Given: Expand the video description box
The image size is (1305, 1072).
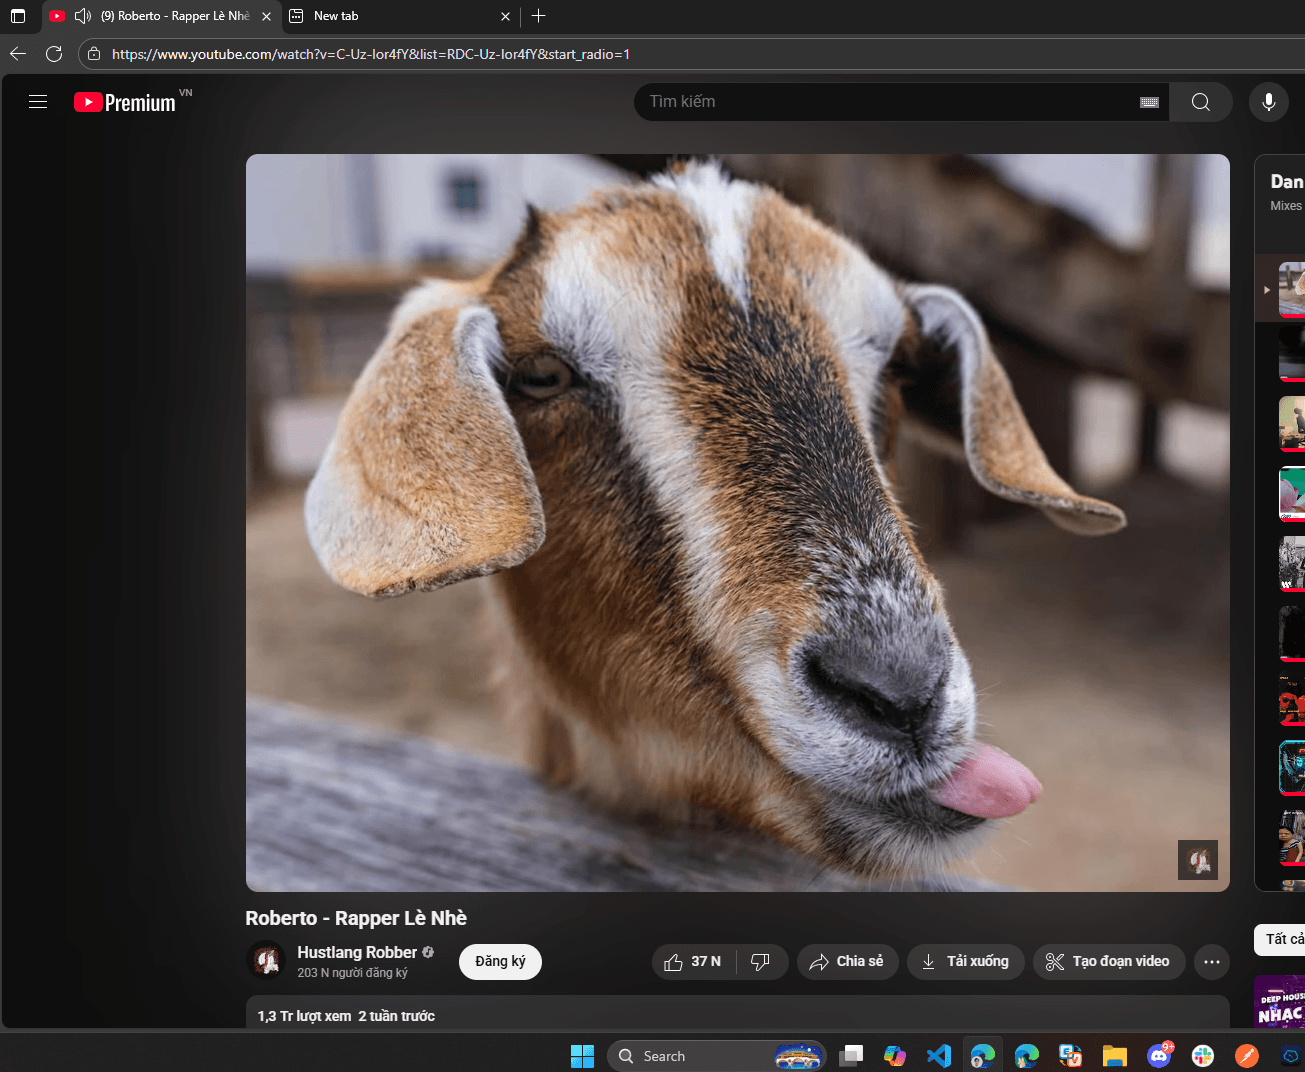Looking at the screenshot, I should [x=737, y=1014].
